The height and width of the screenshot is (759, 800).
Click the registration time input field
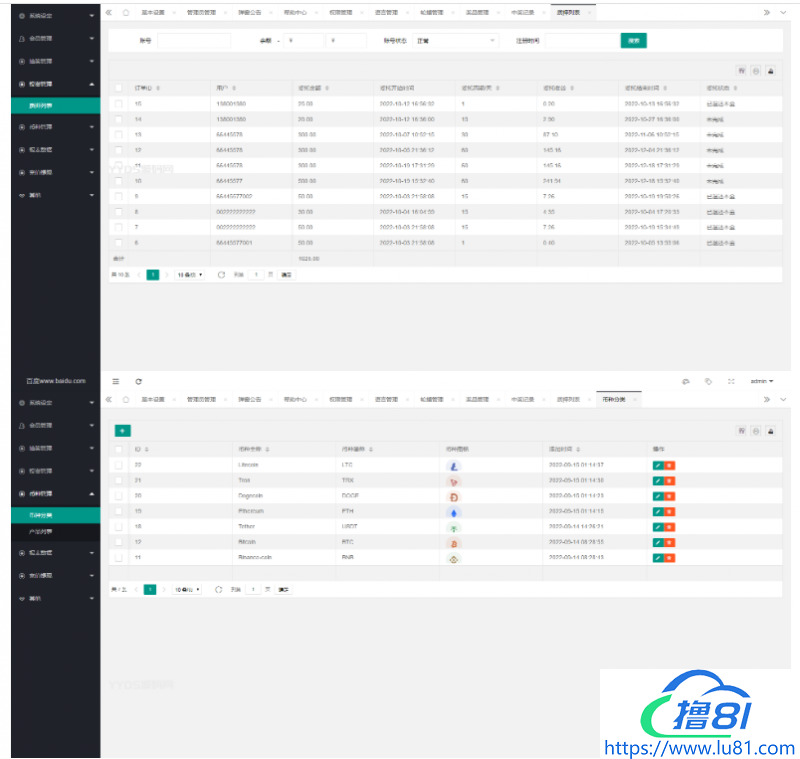click(x=580, y=40)
